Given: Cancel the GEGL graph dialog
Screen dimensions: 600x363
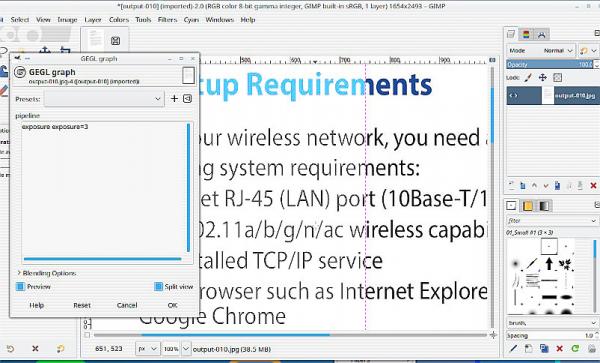Looking at the screenshot, I should coord(127,305).
